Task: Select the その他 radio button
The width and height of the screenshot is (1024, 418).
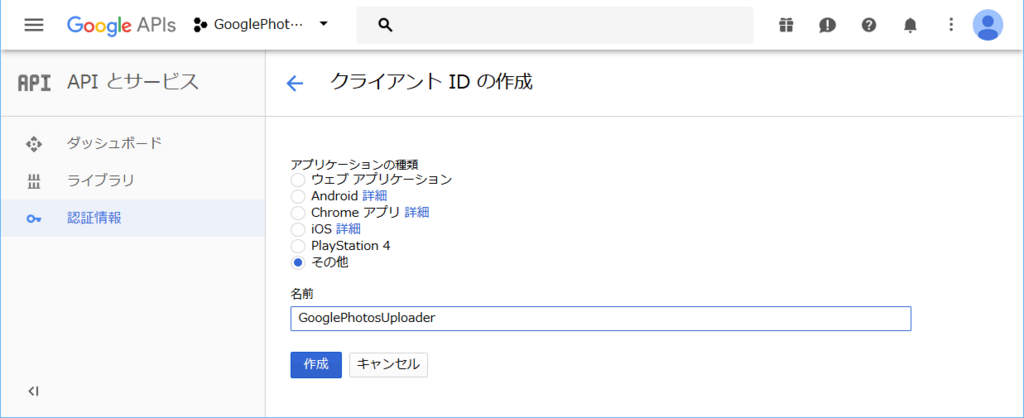Action: point(298,263)
